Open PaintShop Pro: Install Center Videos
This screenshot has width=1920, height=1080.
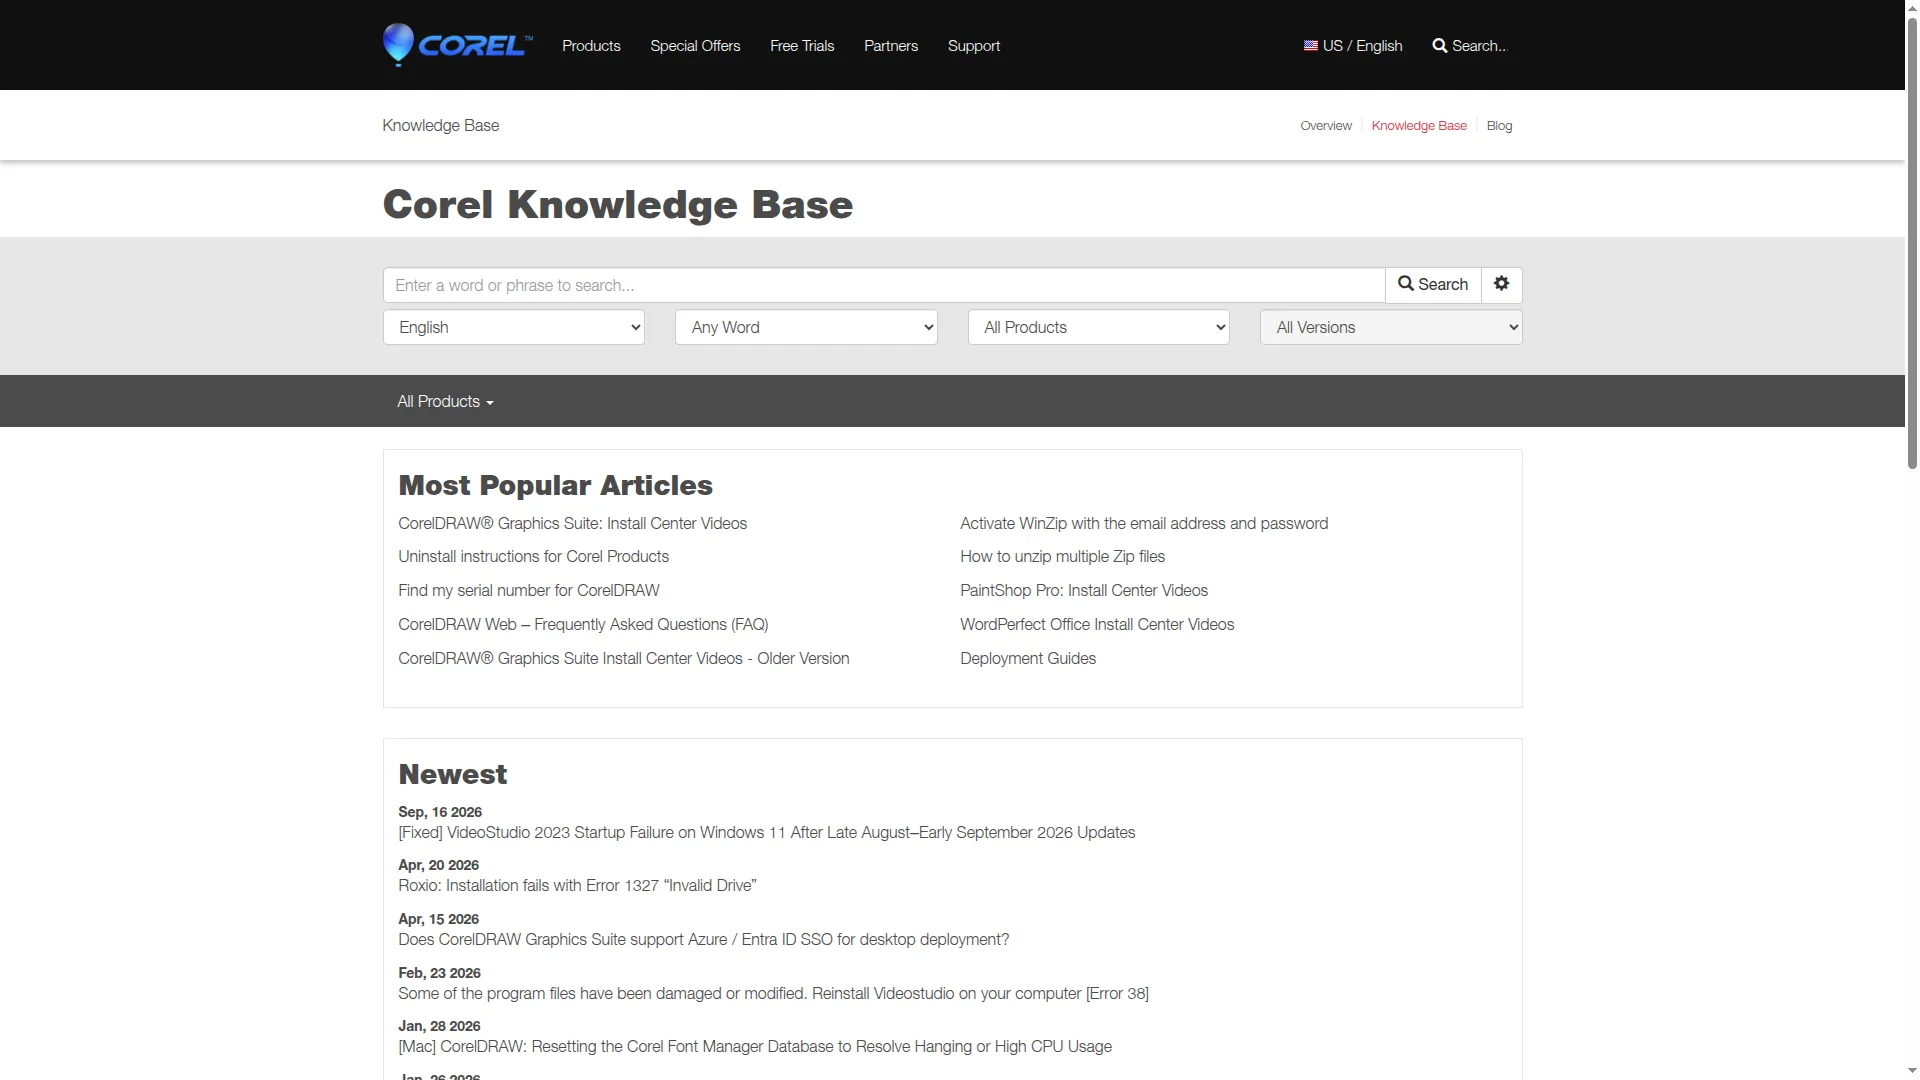(x=1084, y=590)
